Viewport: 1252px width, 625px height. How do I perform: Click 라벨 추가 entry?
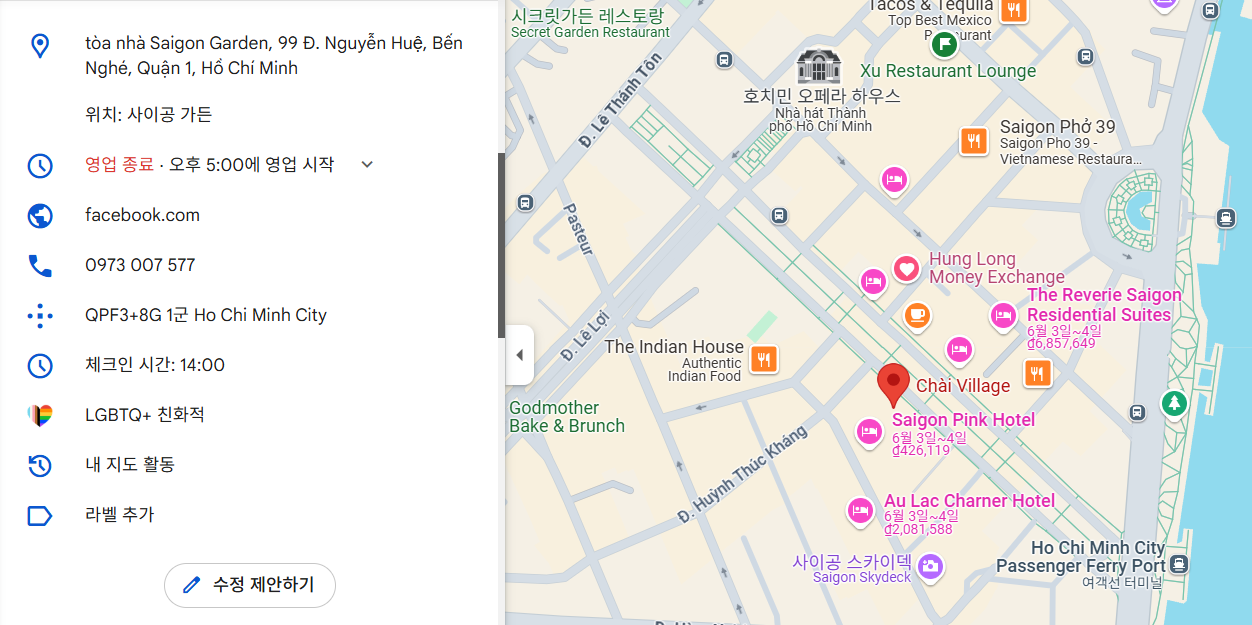point(120,515)
